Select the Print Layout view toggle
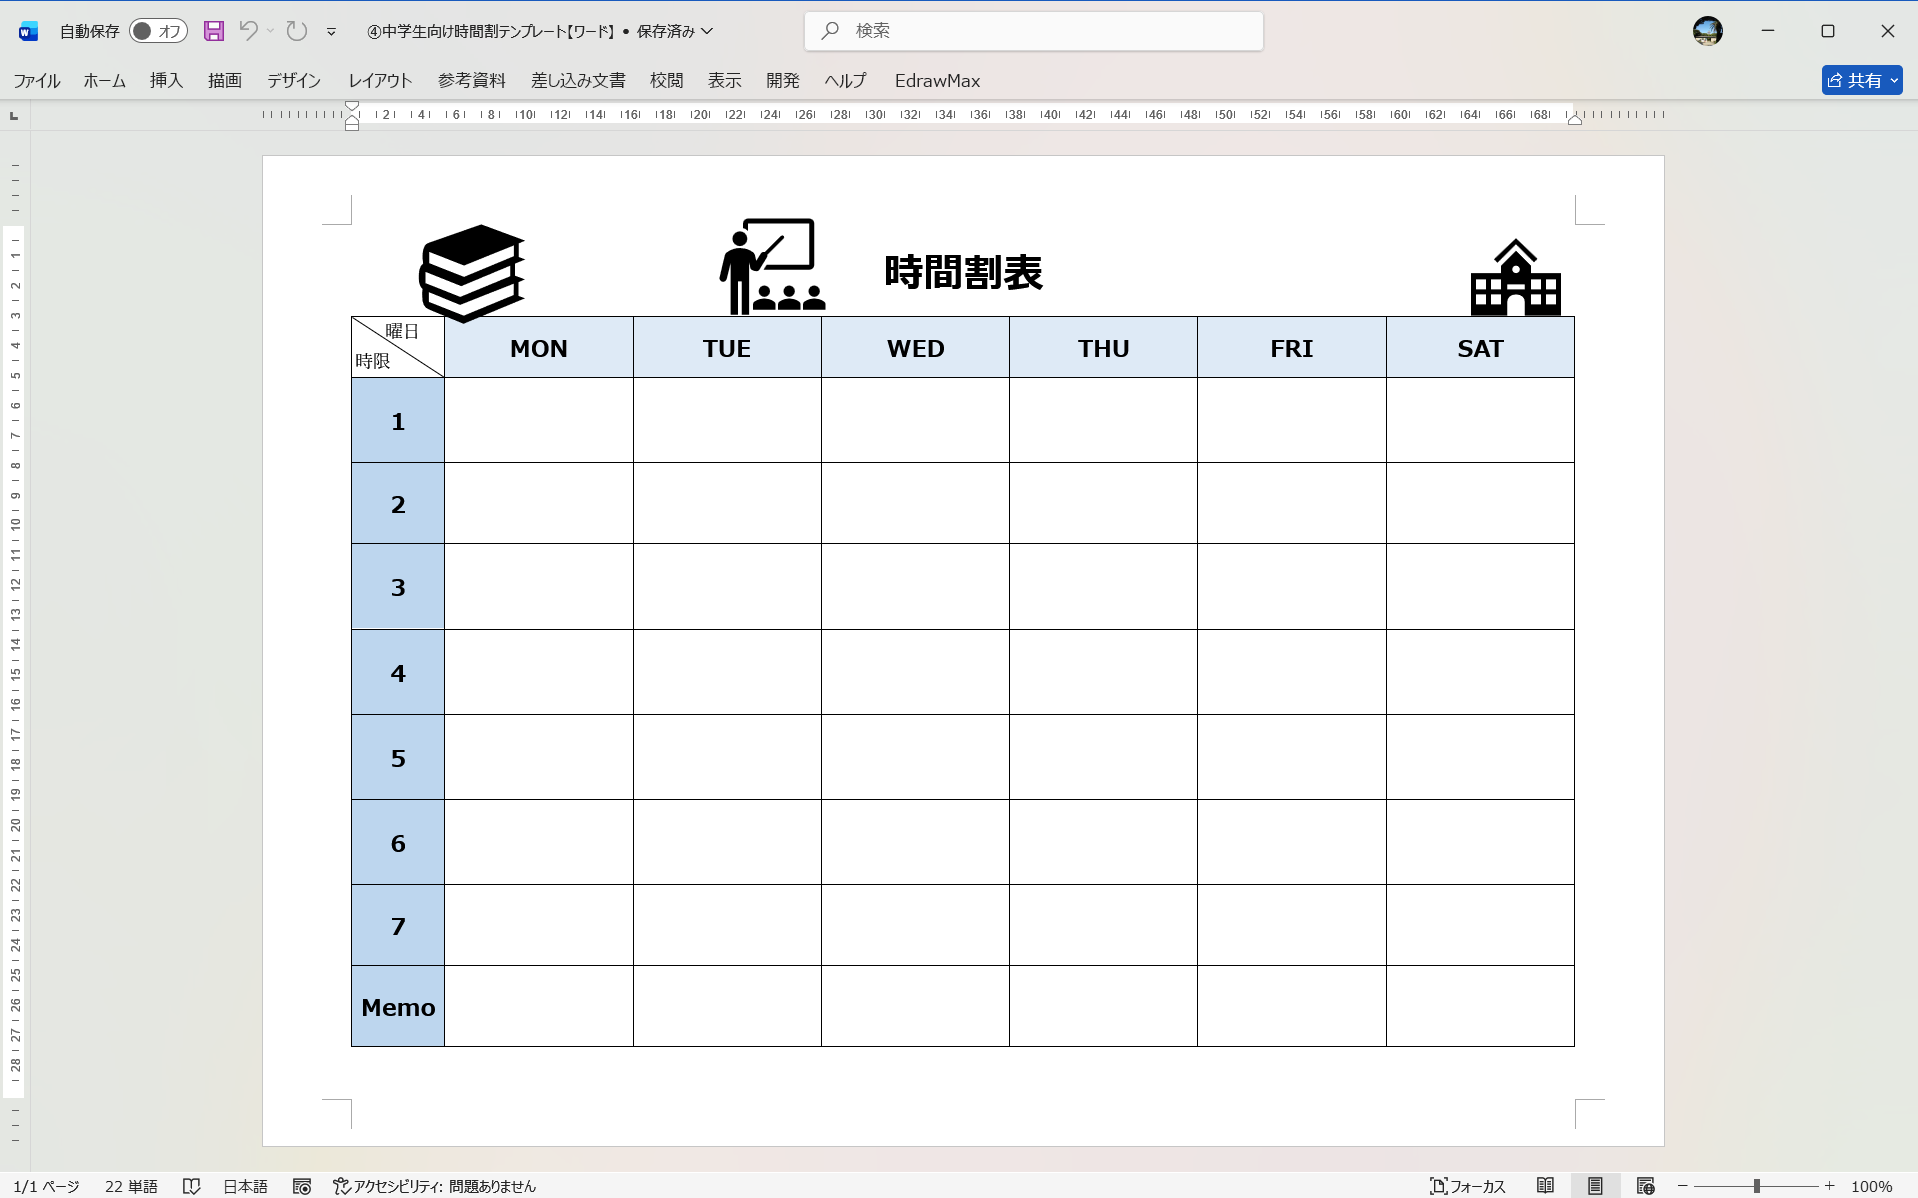Screen dimensions: 1918x1198 point(1595,1186)
